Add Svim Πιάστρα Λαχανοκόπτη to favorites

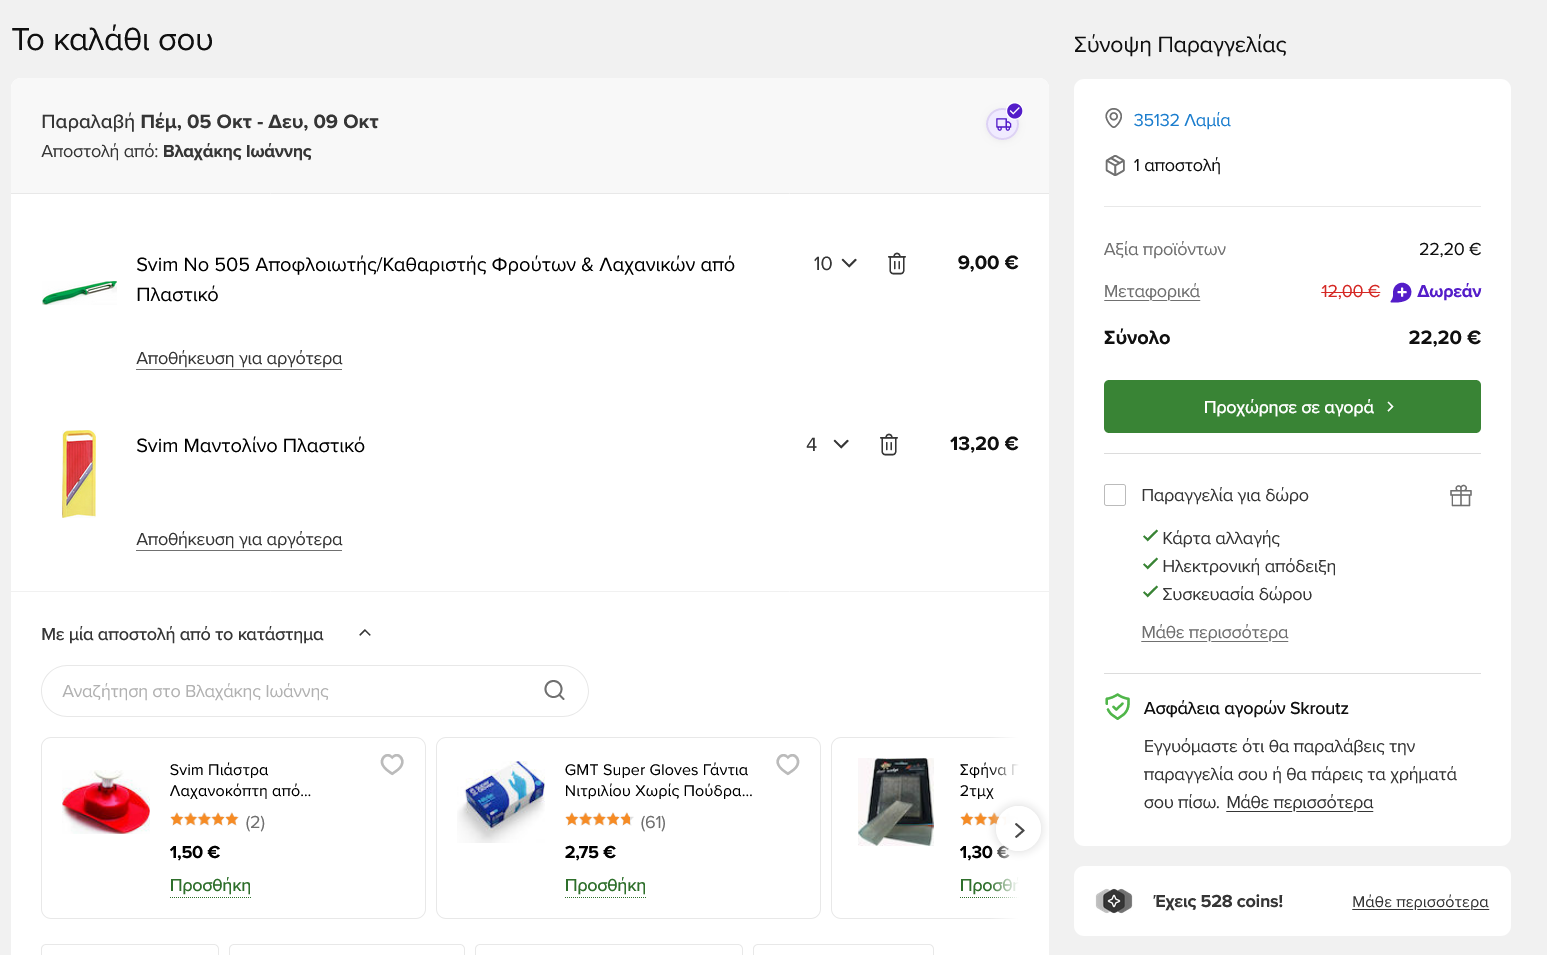392,764
